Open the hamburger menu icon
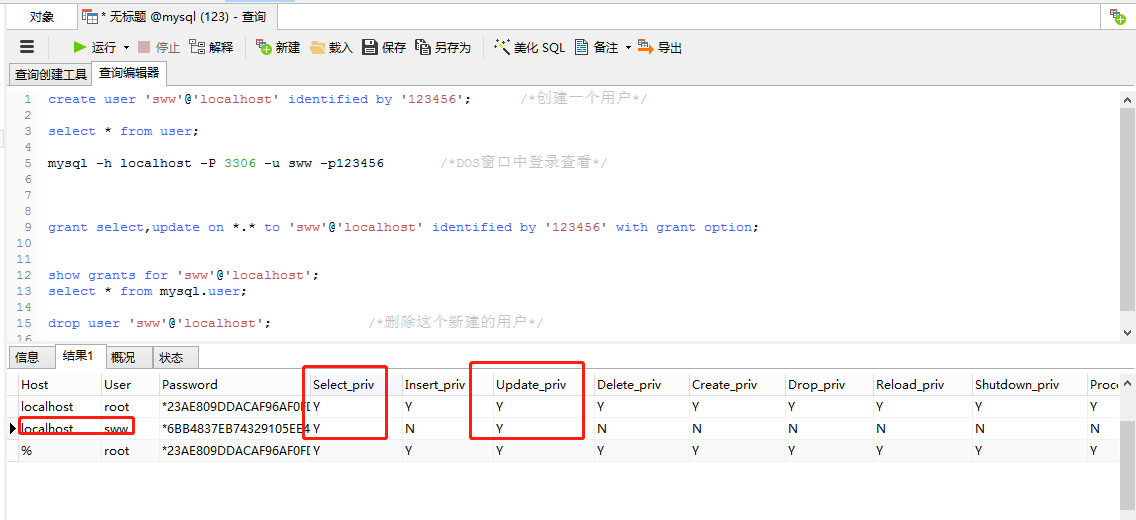1136x520 pixels. click(x=27, y=47)
